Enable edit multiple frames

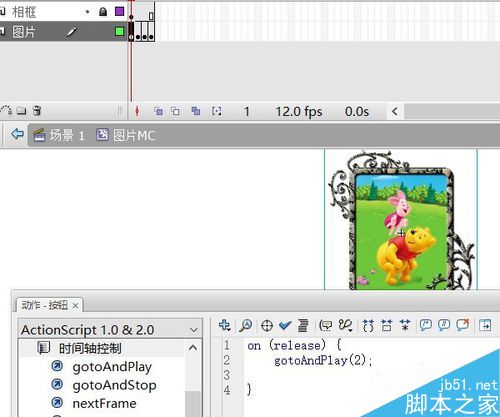pyautogui.click(x=196, y=111)
